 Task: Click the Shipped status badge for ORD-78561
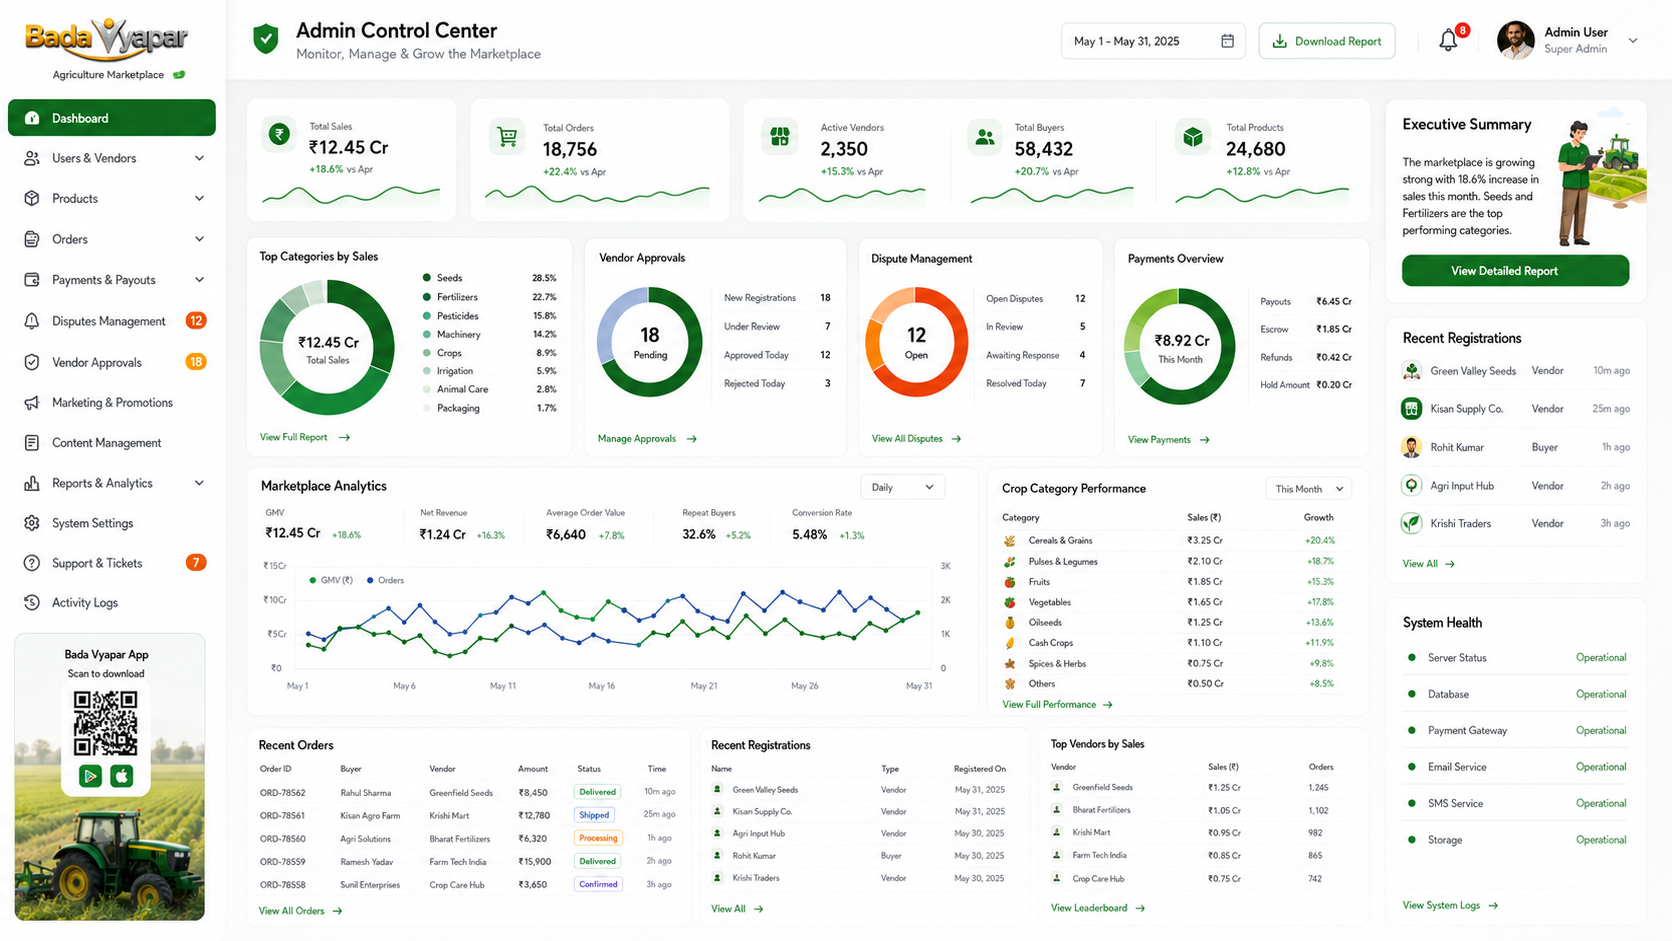(x=594, y=815)
